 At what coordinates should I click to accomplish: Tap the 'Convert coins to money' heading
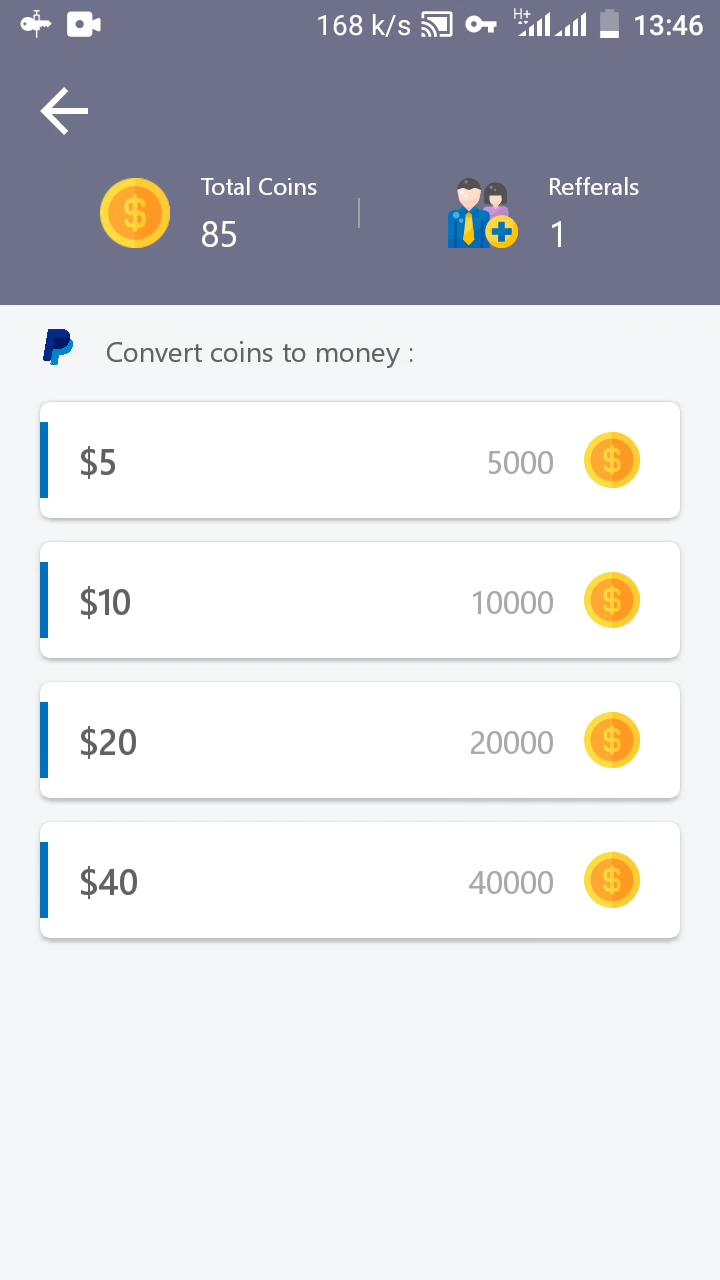(x=260, y=353)
